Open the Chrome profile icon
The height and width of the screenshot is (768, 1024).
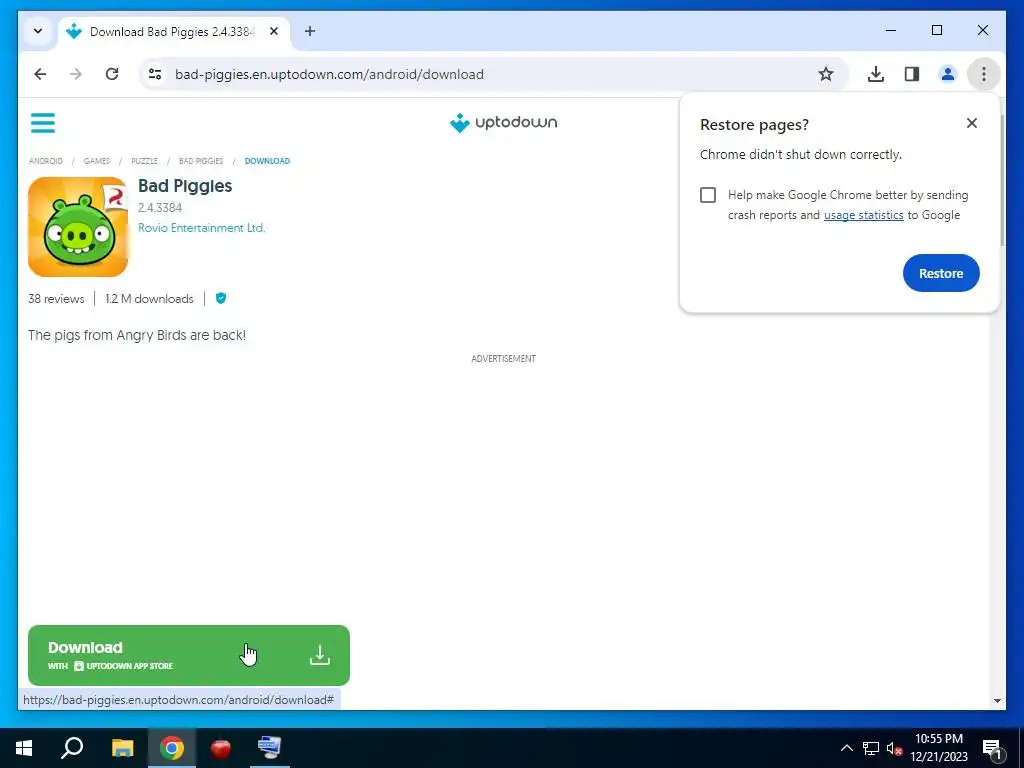[948, 74]
